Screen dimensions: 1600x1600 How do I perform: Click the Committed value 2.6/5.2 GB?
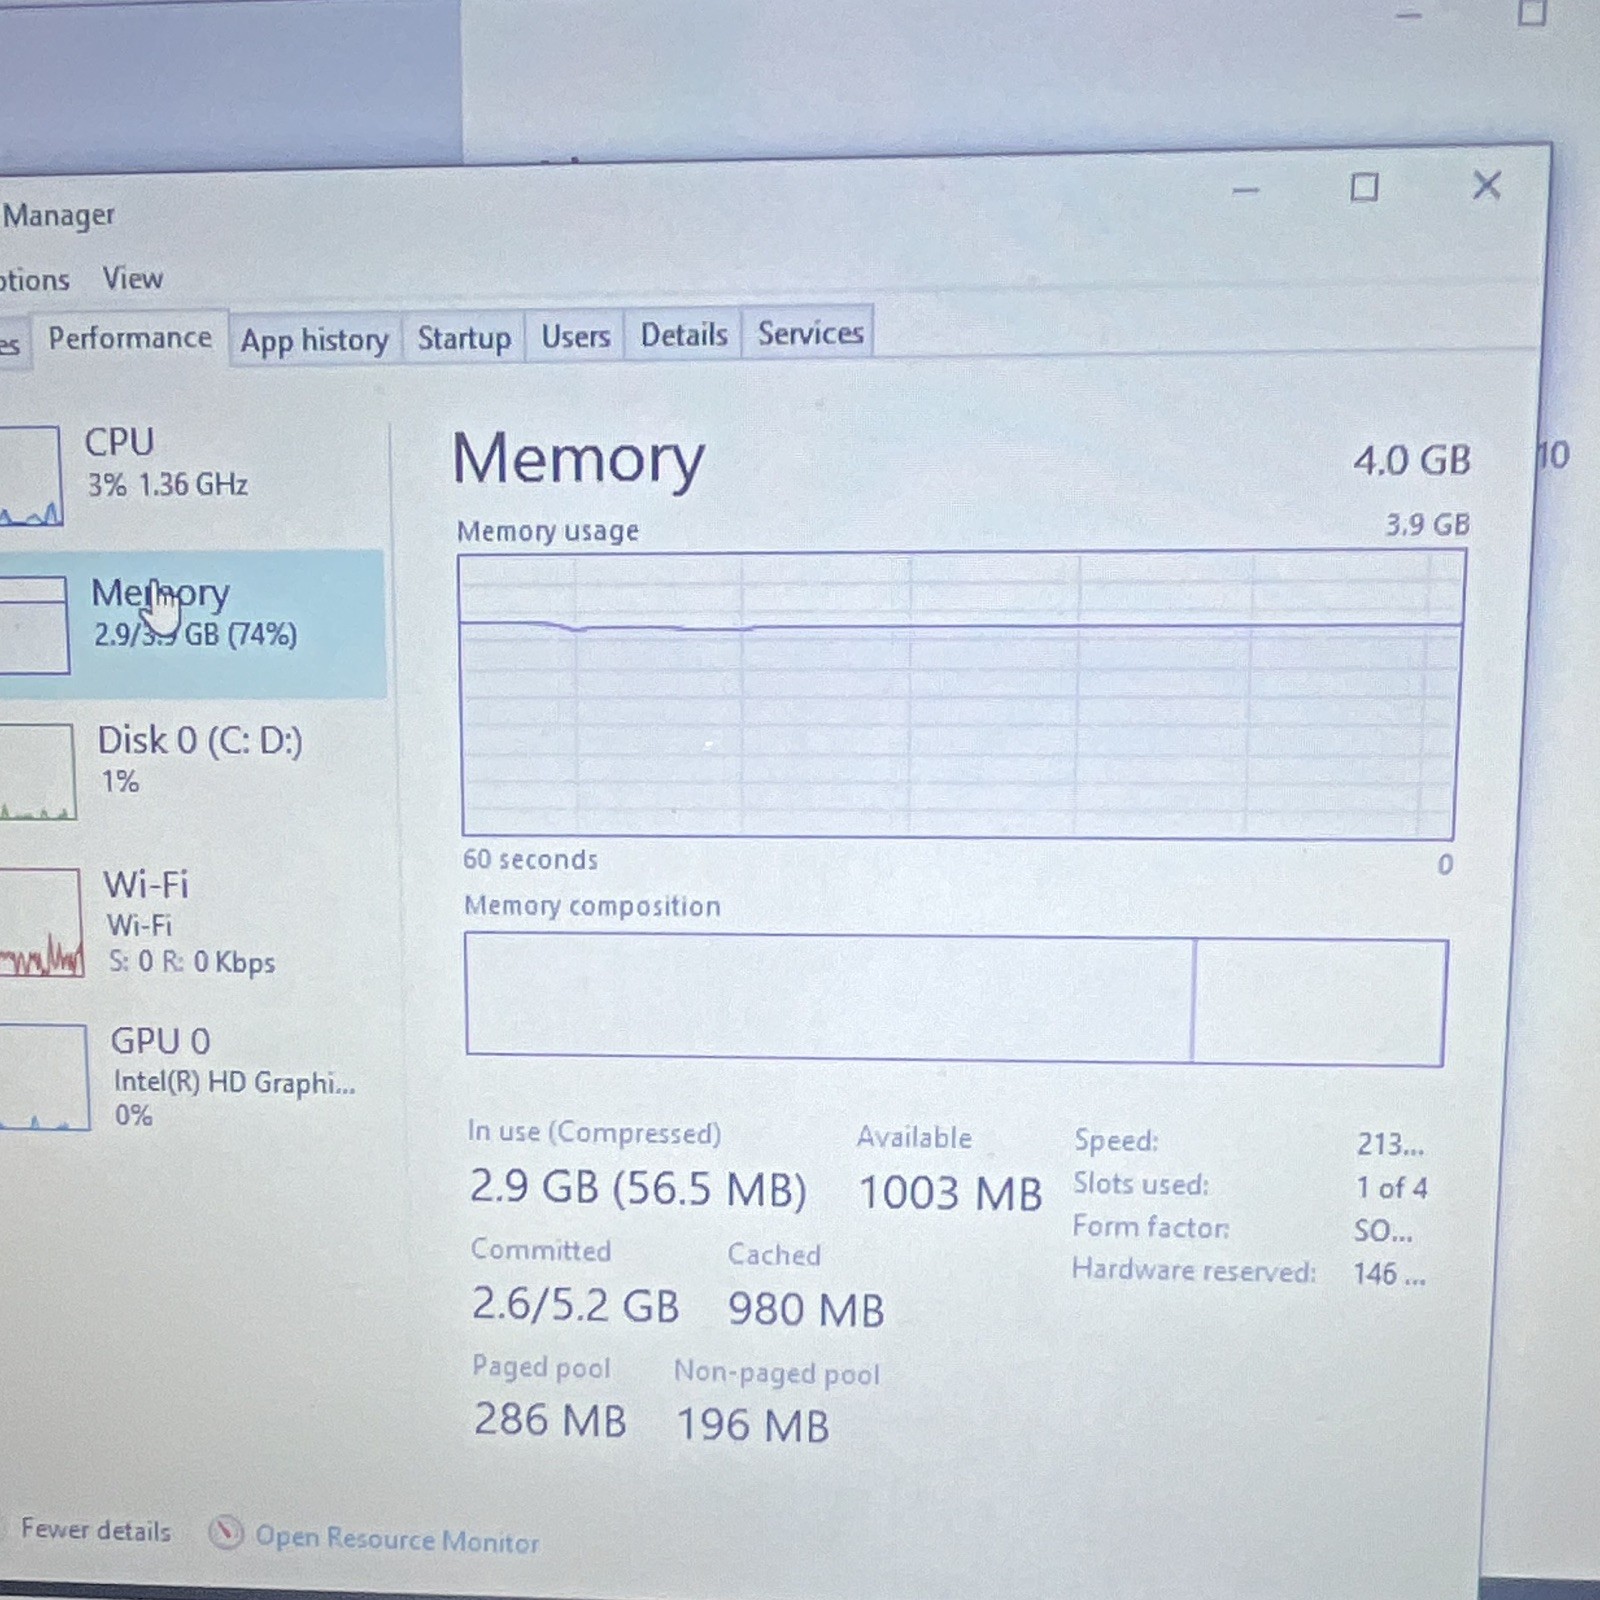pos(575,1305)
